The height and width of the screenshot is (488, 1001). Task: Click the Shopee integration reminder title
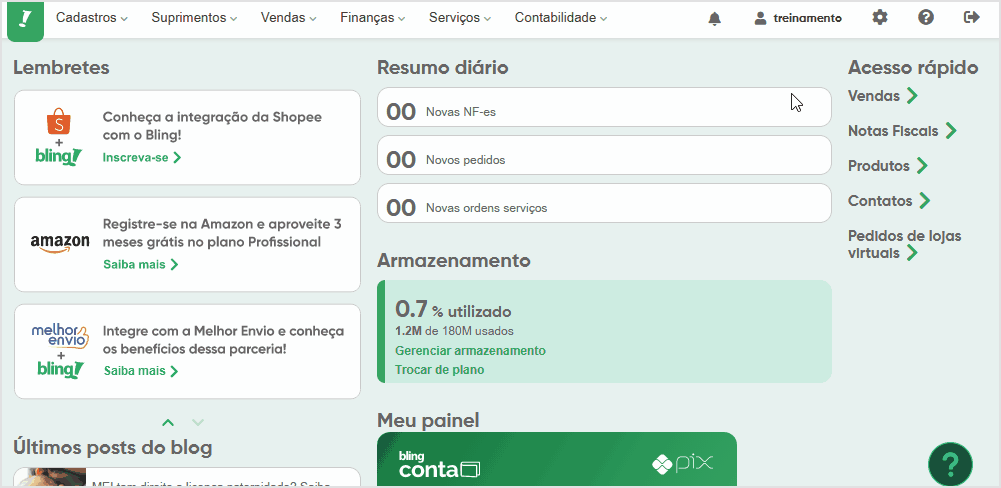(212, 126)
